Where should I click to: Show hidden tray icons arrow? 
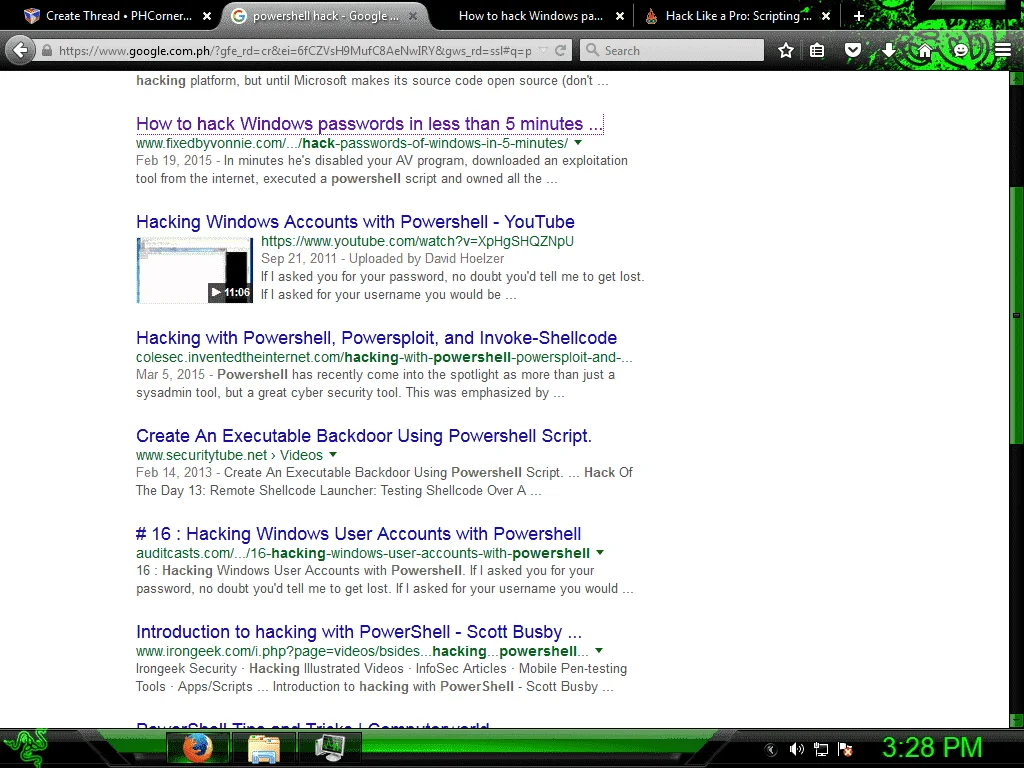(771, 749)
